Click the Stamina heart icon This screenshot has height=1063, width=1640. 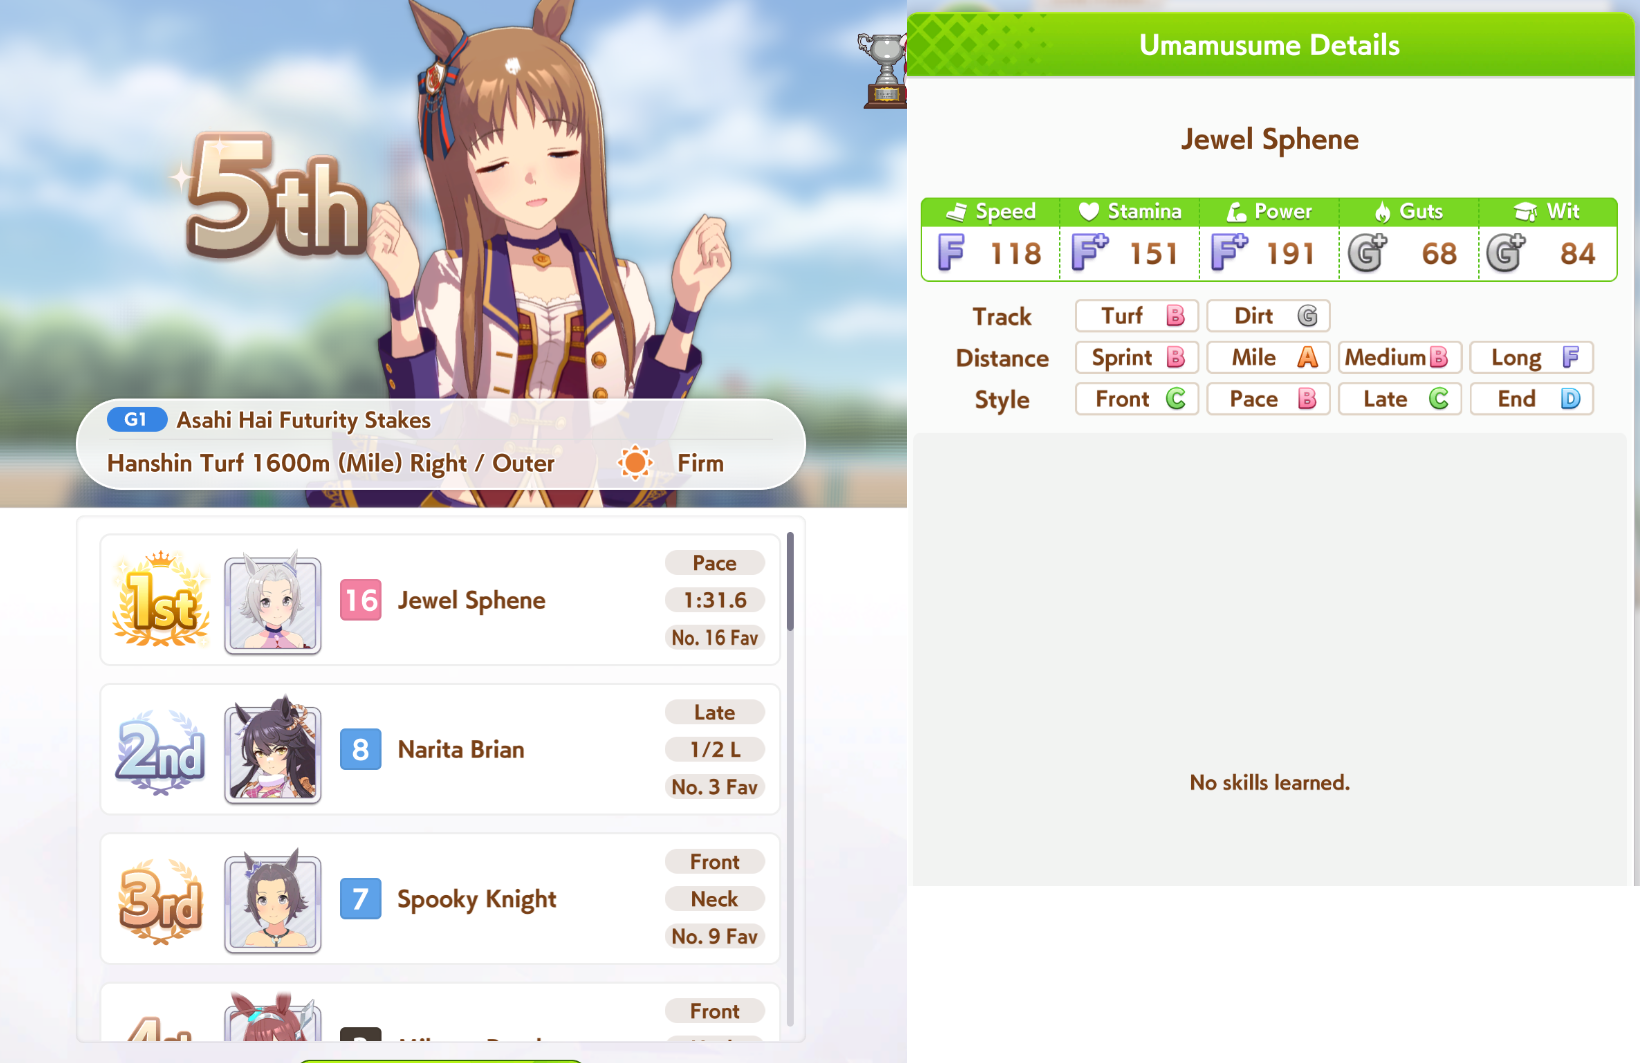click(1089, 211)
